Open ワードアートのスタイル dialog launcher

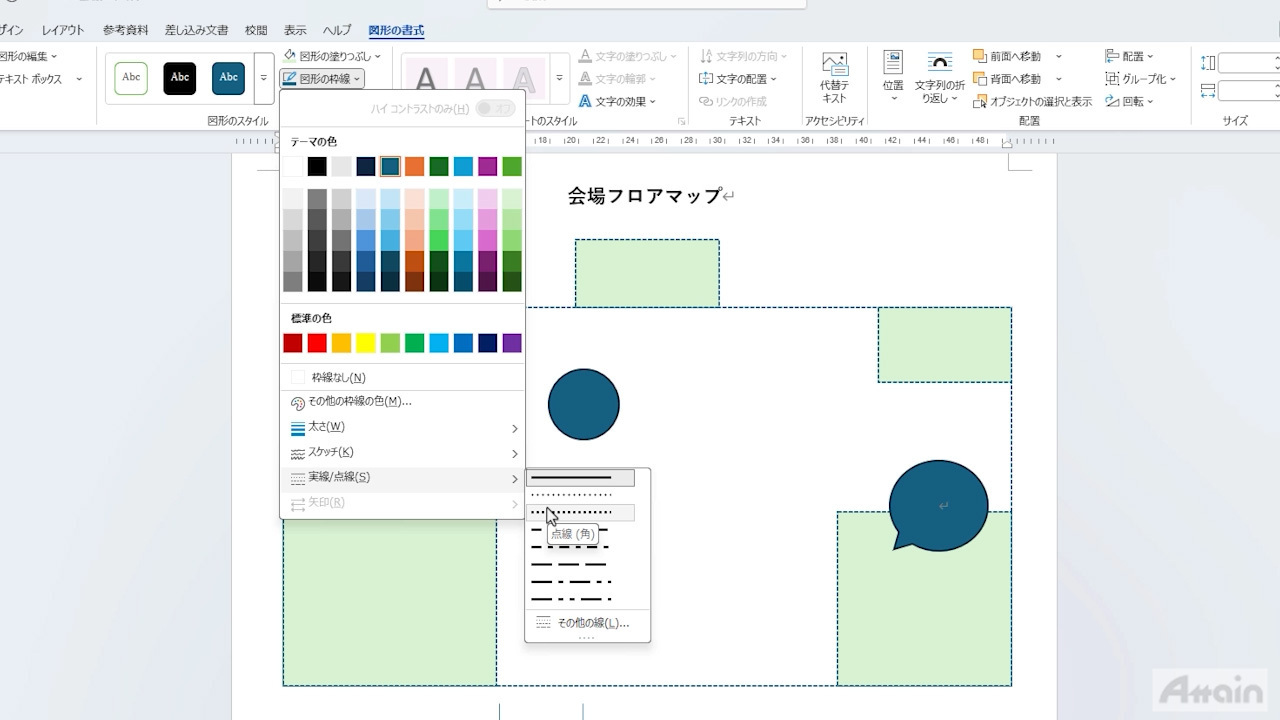(x=681, y=121)
